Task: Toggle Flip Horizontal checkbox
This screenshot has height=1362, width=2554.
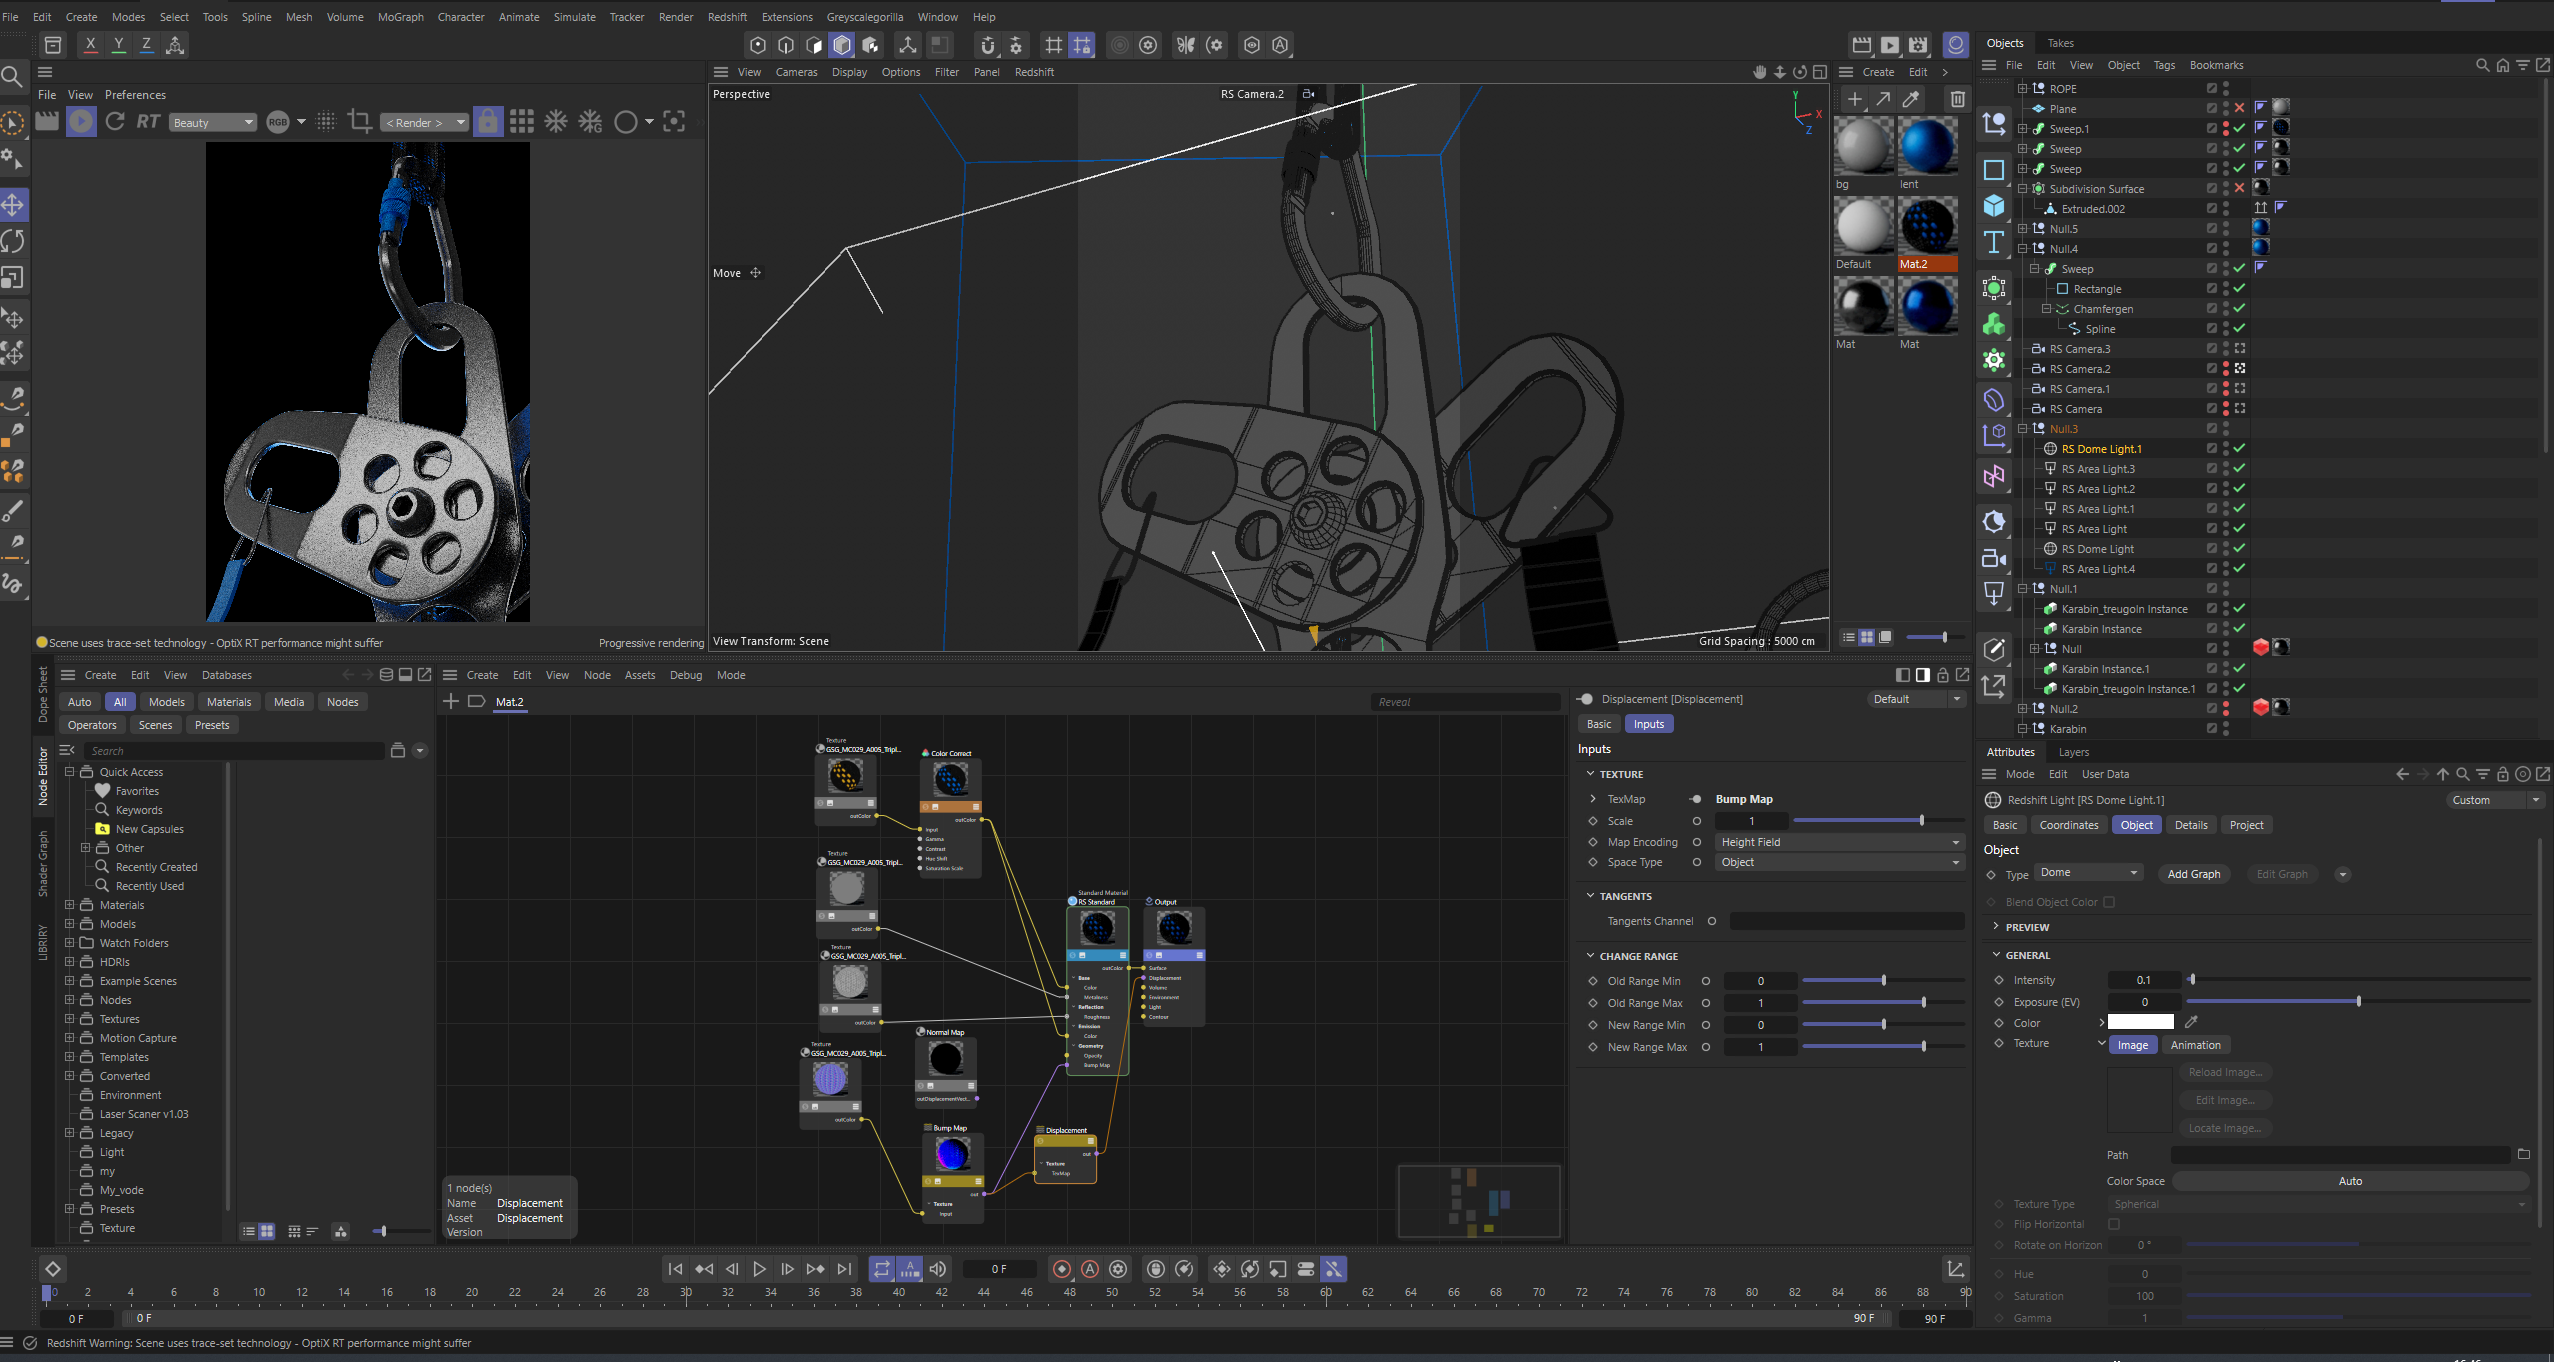Action: (2113, 1224)
